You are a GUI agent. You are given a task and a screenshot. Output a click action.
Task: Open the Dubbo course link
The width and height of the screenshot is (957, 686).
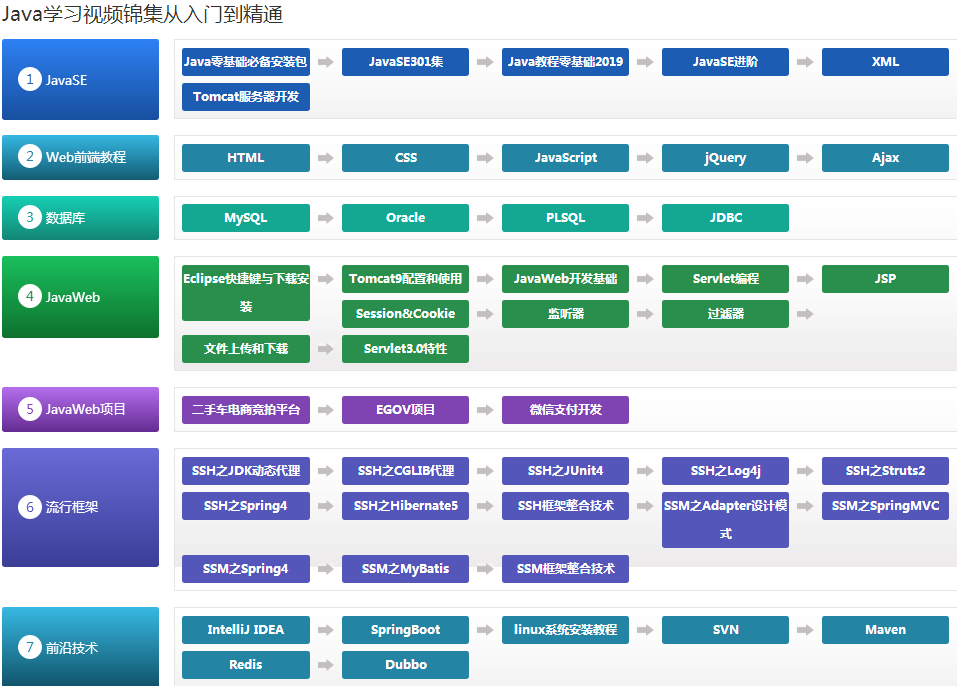[x=405, y=665]
